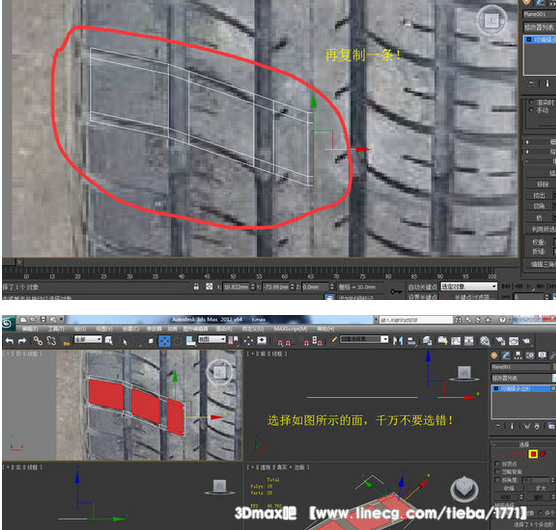Open the selection filter dropdown in toolbar
The image size is (556, 530).
(88, 339)
